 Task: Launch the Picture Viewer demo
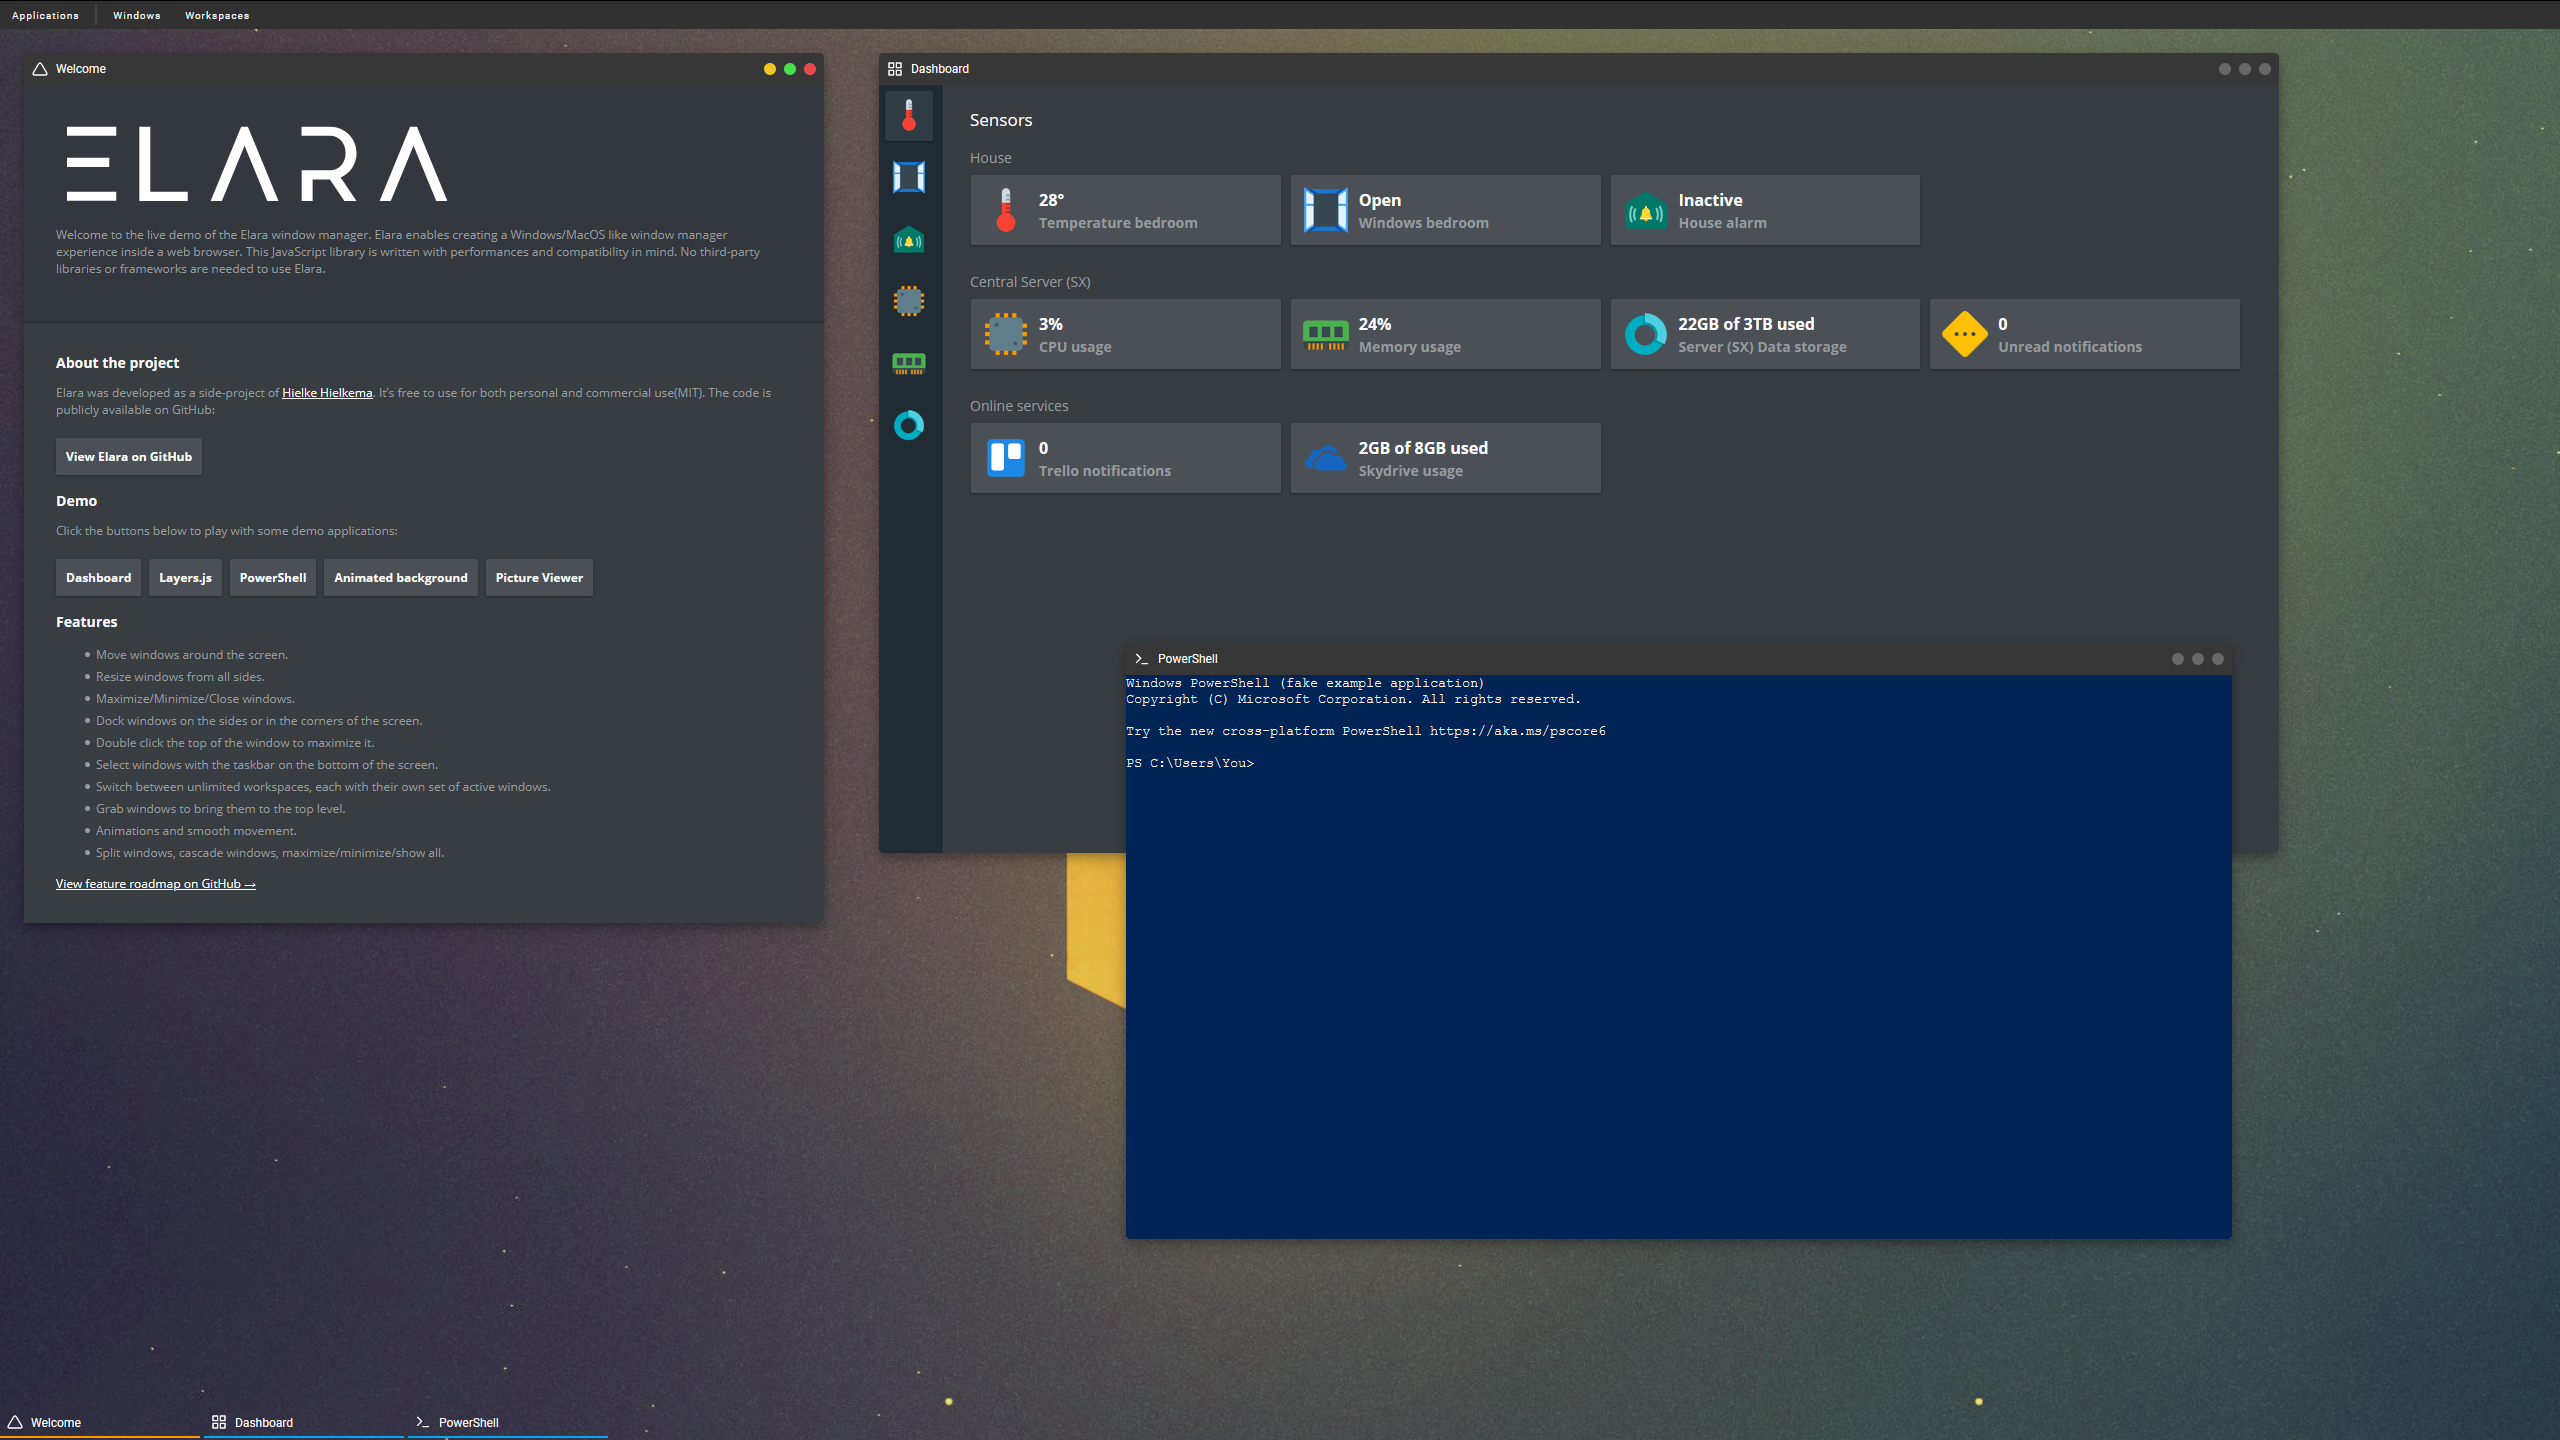coord(538,578)
